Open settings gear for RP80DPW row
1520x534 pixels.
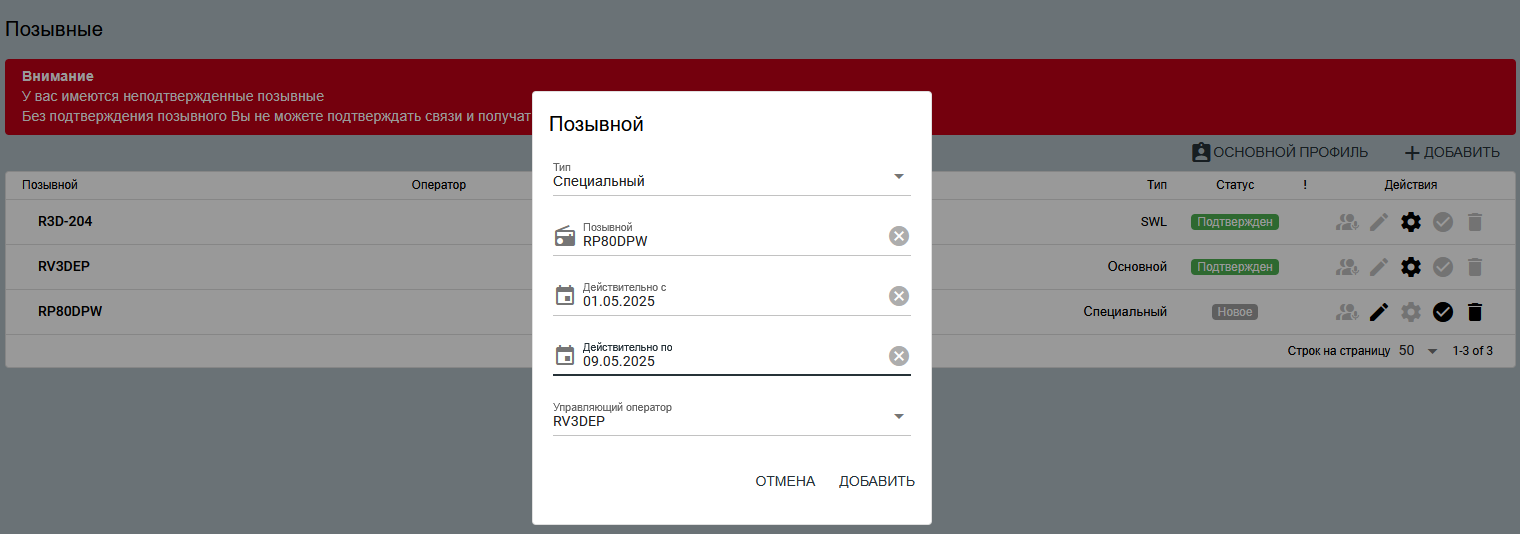tap(1411, 312)
